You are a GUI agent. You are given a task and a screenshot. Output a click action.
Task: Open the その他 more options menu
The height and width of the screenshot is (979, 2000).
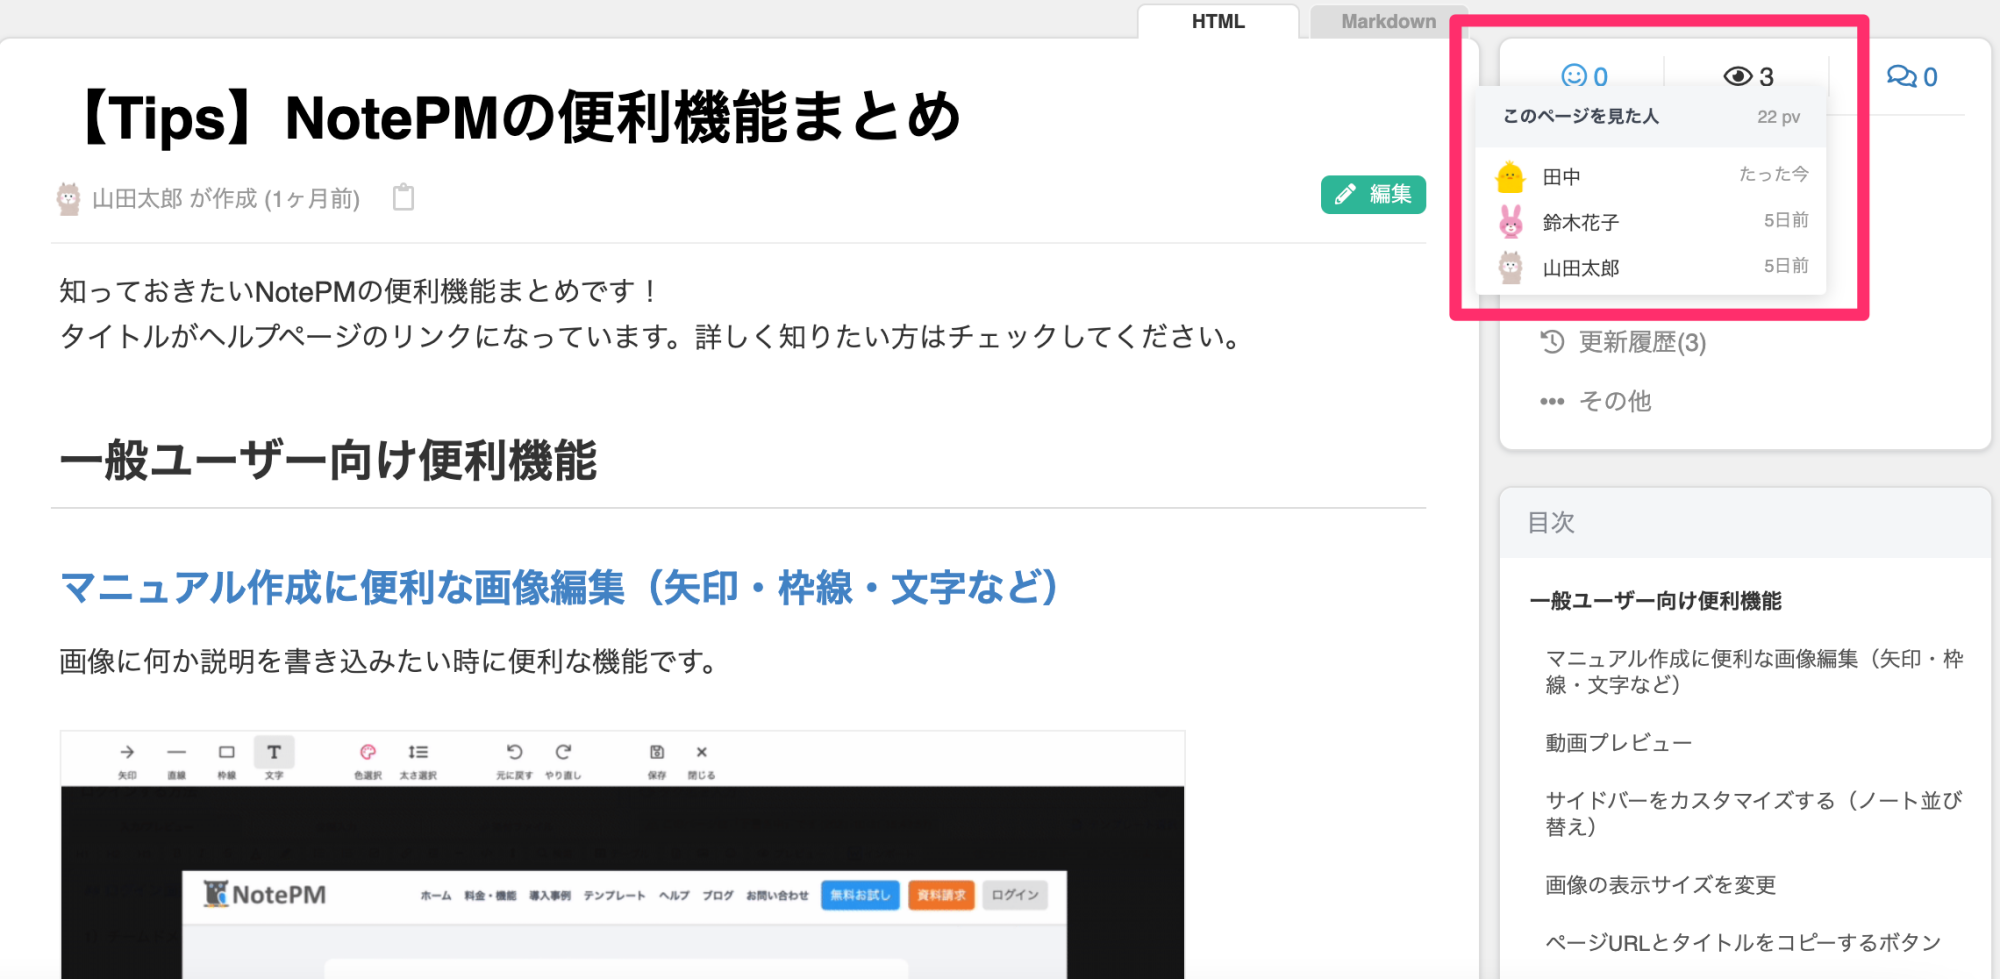pyautogui.click(x=1615, y=401)
